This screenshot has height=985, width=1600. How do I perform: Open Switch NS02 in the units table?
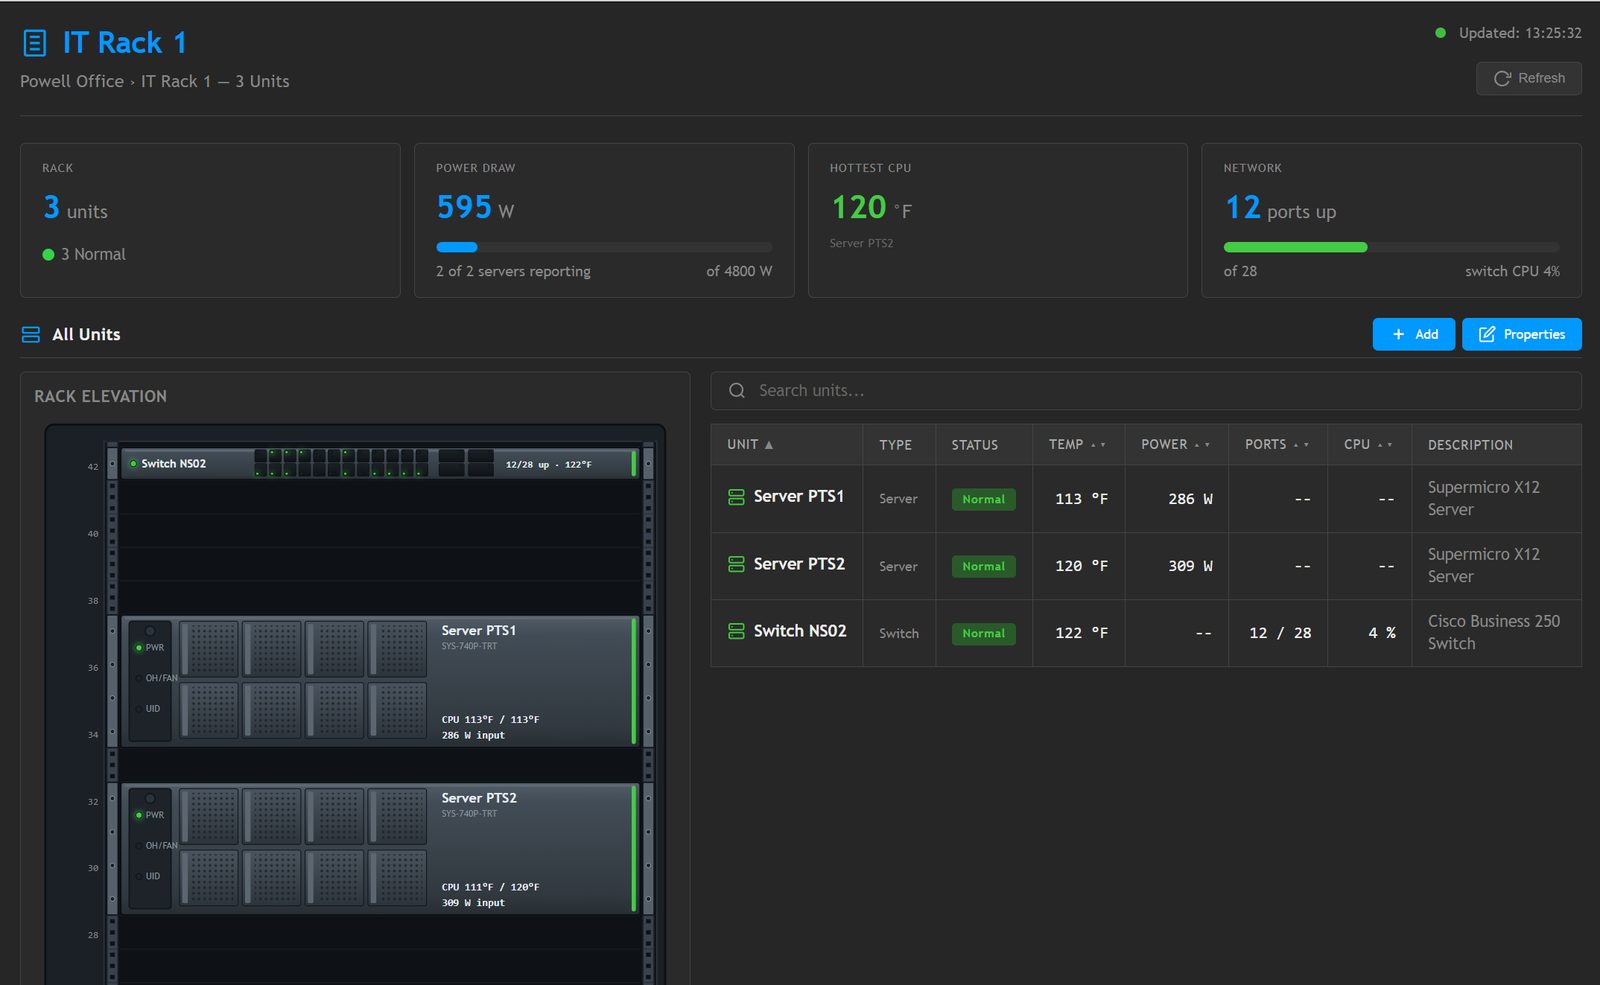tap(800, 631)
